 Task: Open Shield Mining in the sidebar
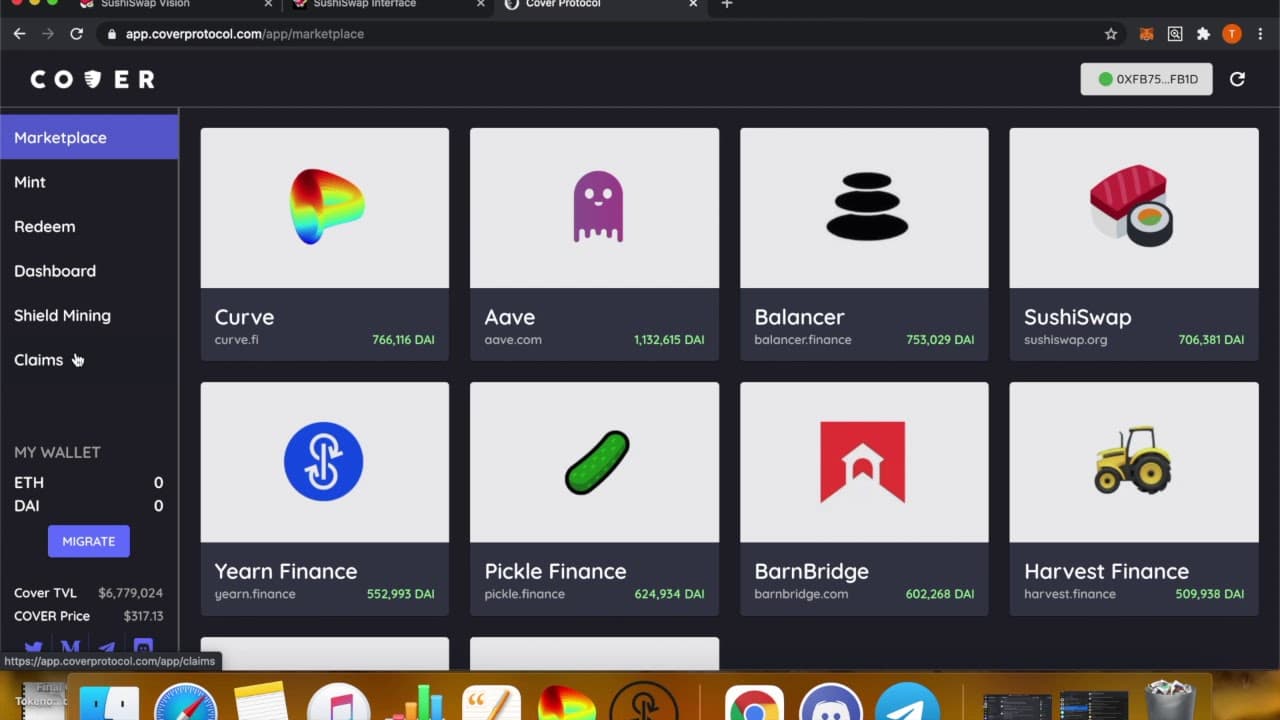(x=62, y=315)
